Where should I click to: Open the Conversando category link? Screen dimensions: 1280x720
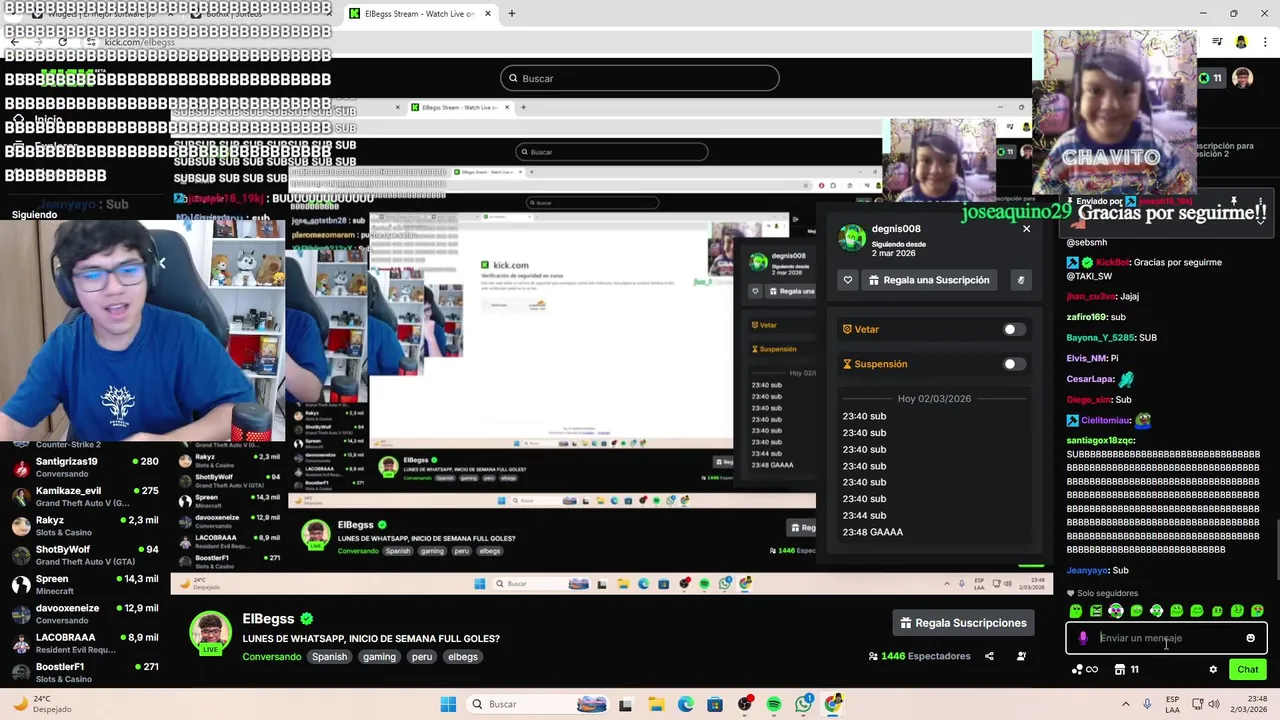[x=272, y=657]
